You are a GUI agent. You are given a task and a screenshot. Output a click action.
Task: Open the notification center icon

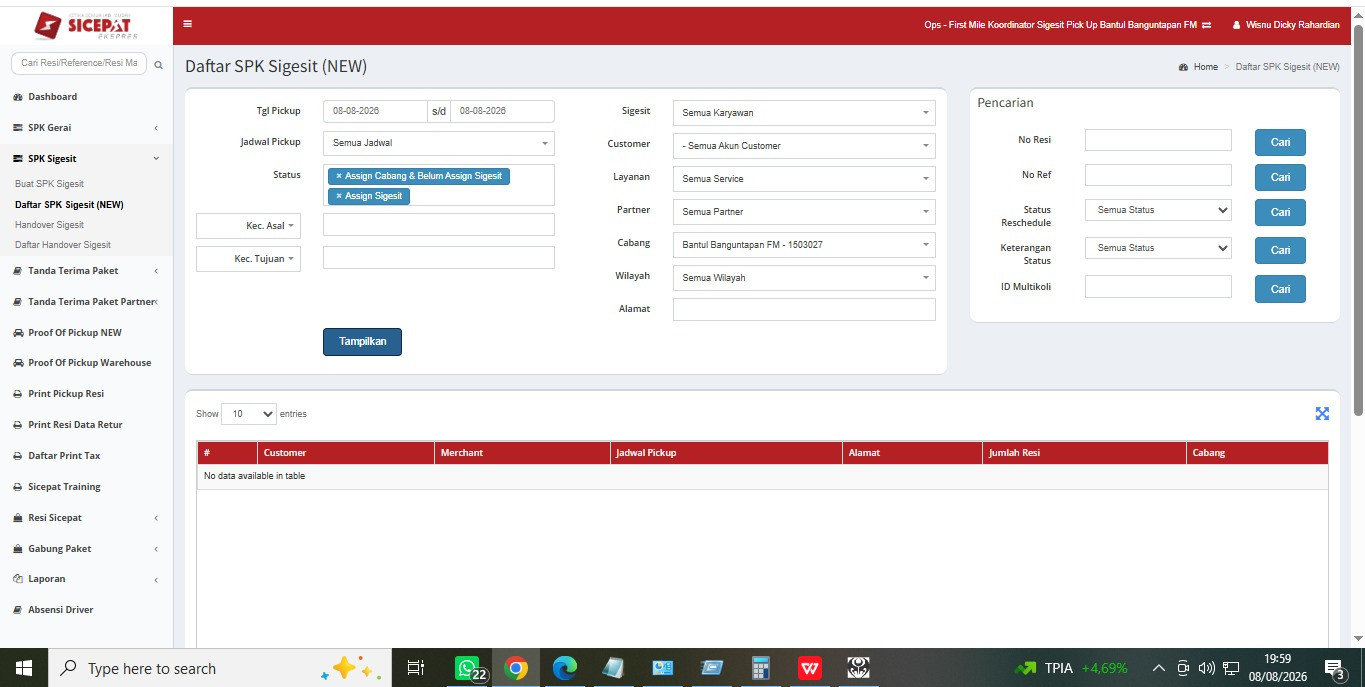pyautogui.click(x=1335, y=668)
